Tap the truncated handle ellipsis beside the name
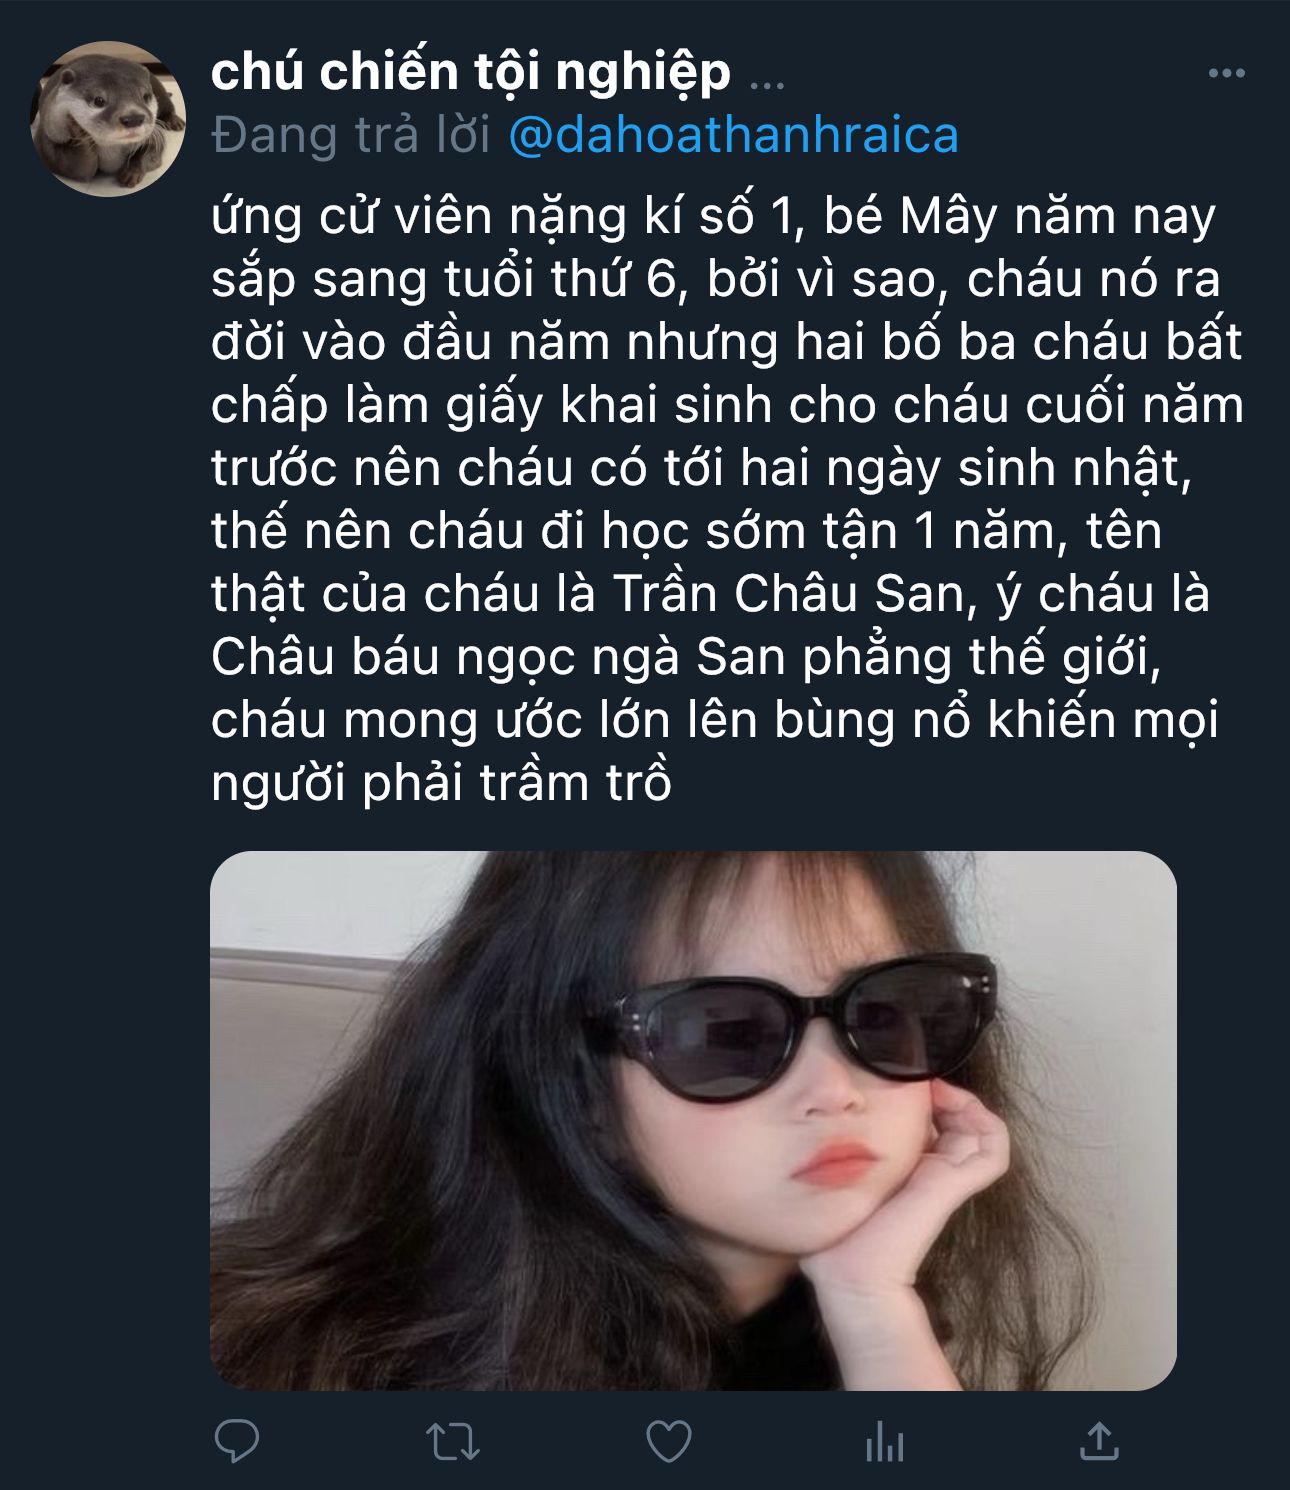 (767, 80)
